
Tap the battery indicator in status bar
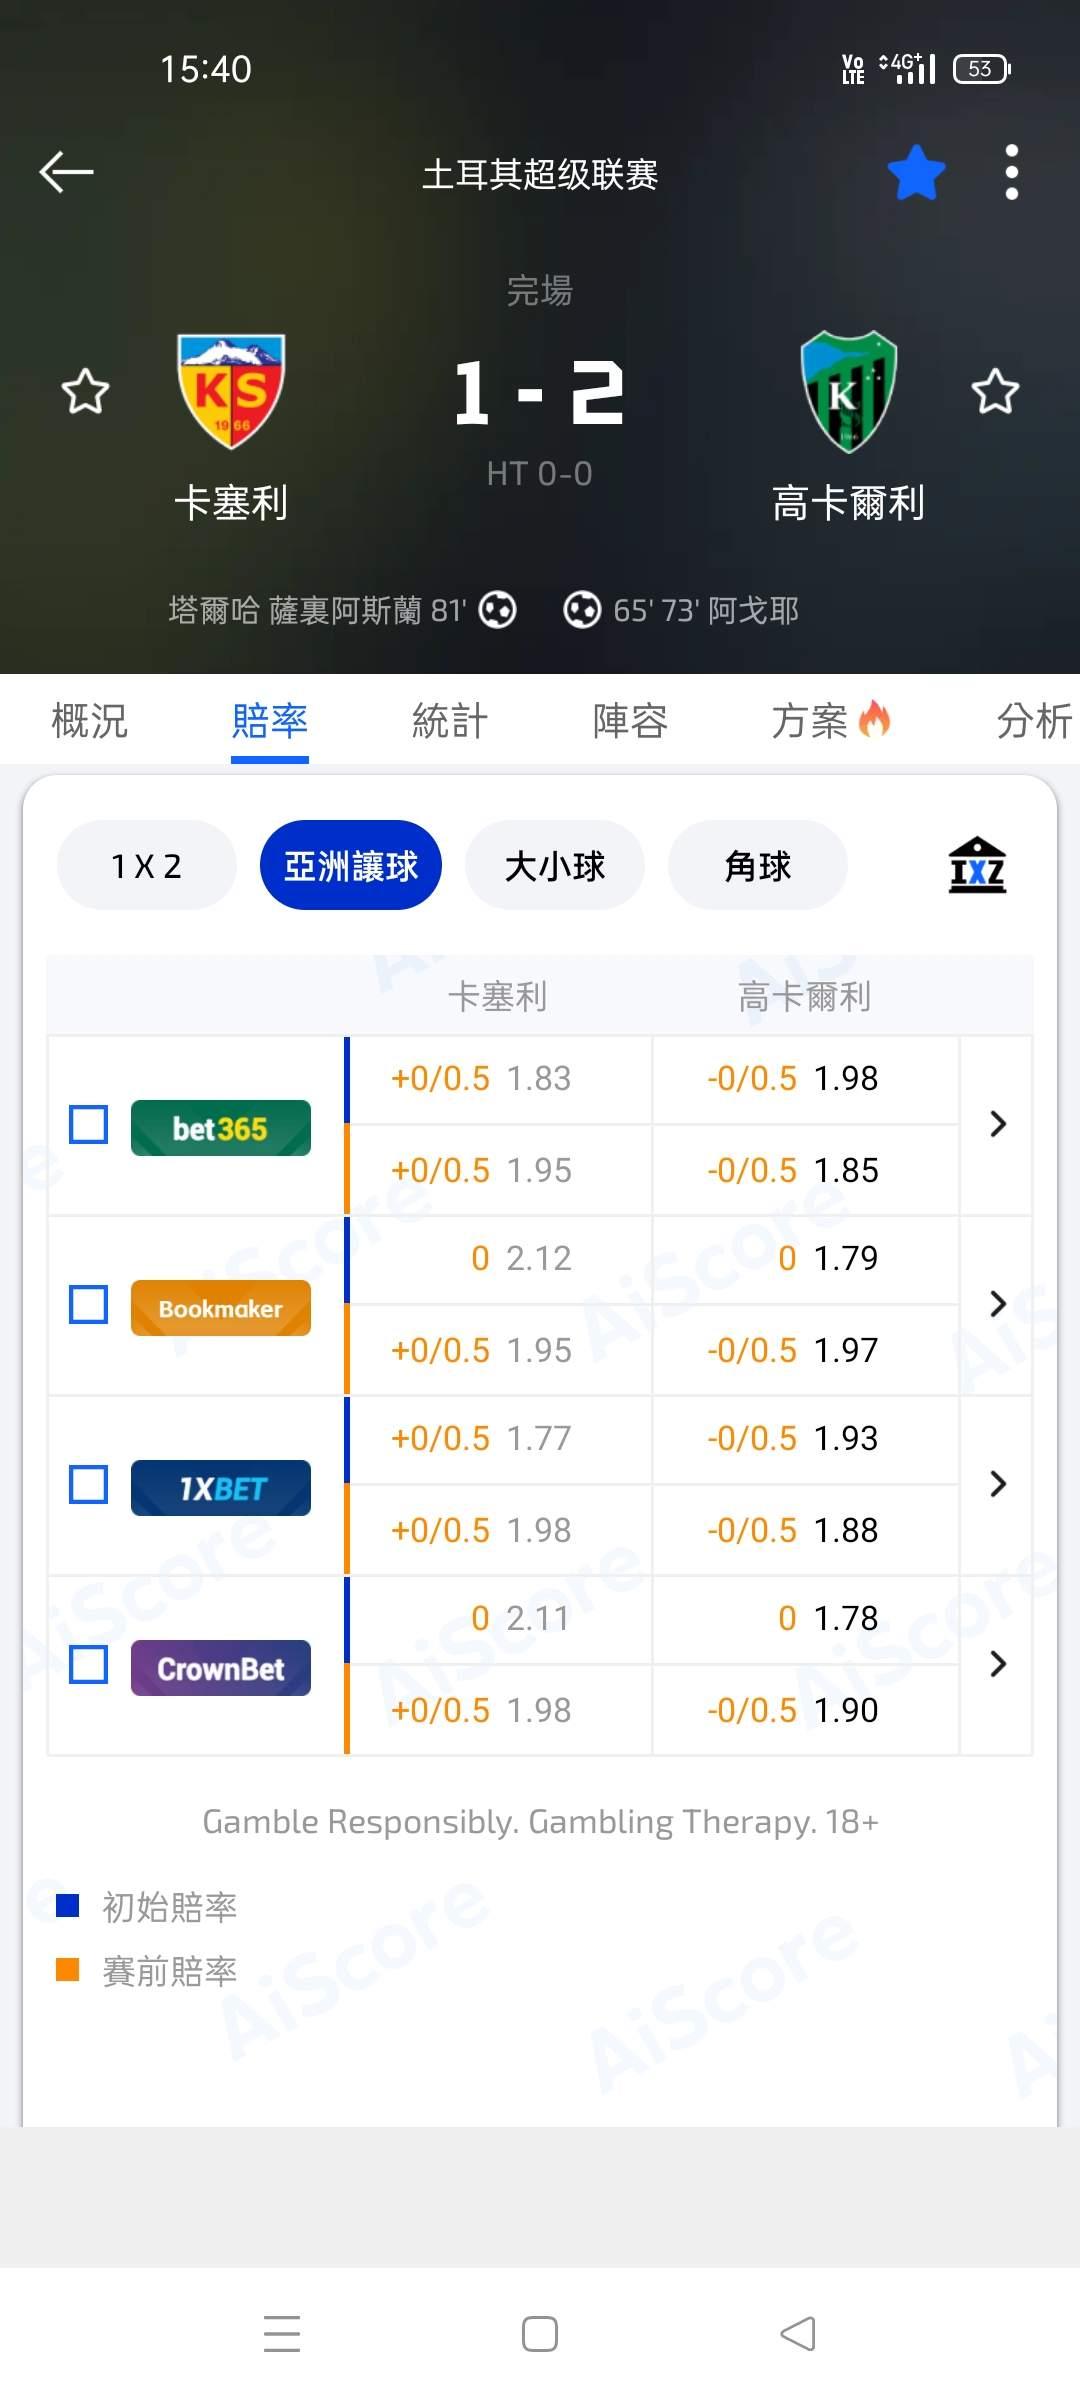point(982,68)
